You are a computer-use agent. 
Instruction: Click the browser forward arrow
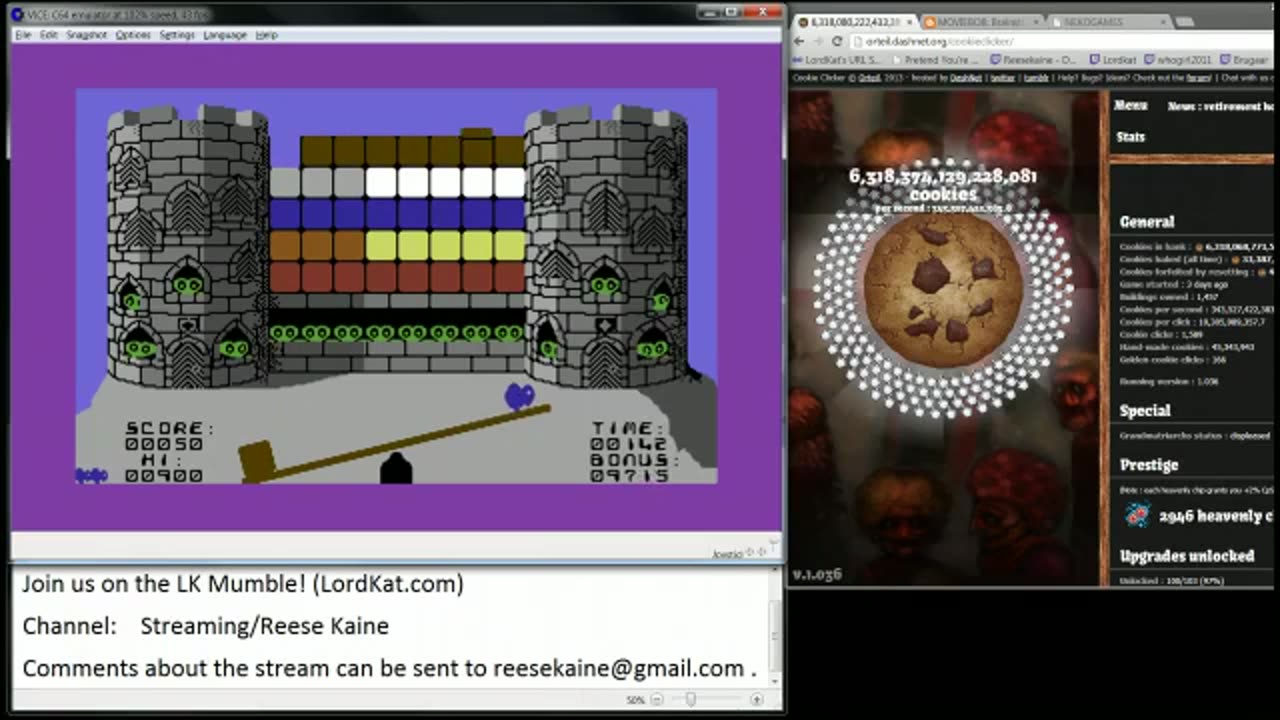tap(817, 41)
